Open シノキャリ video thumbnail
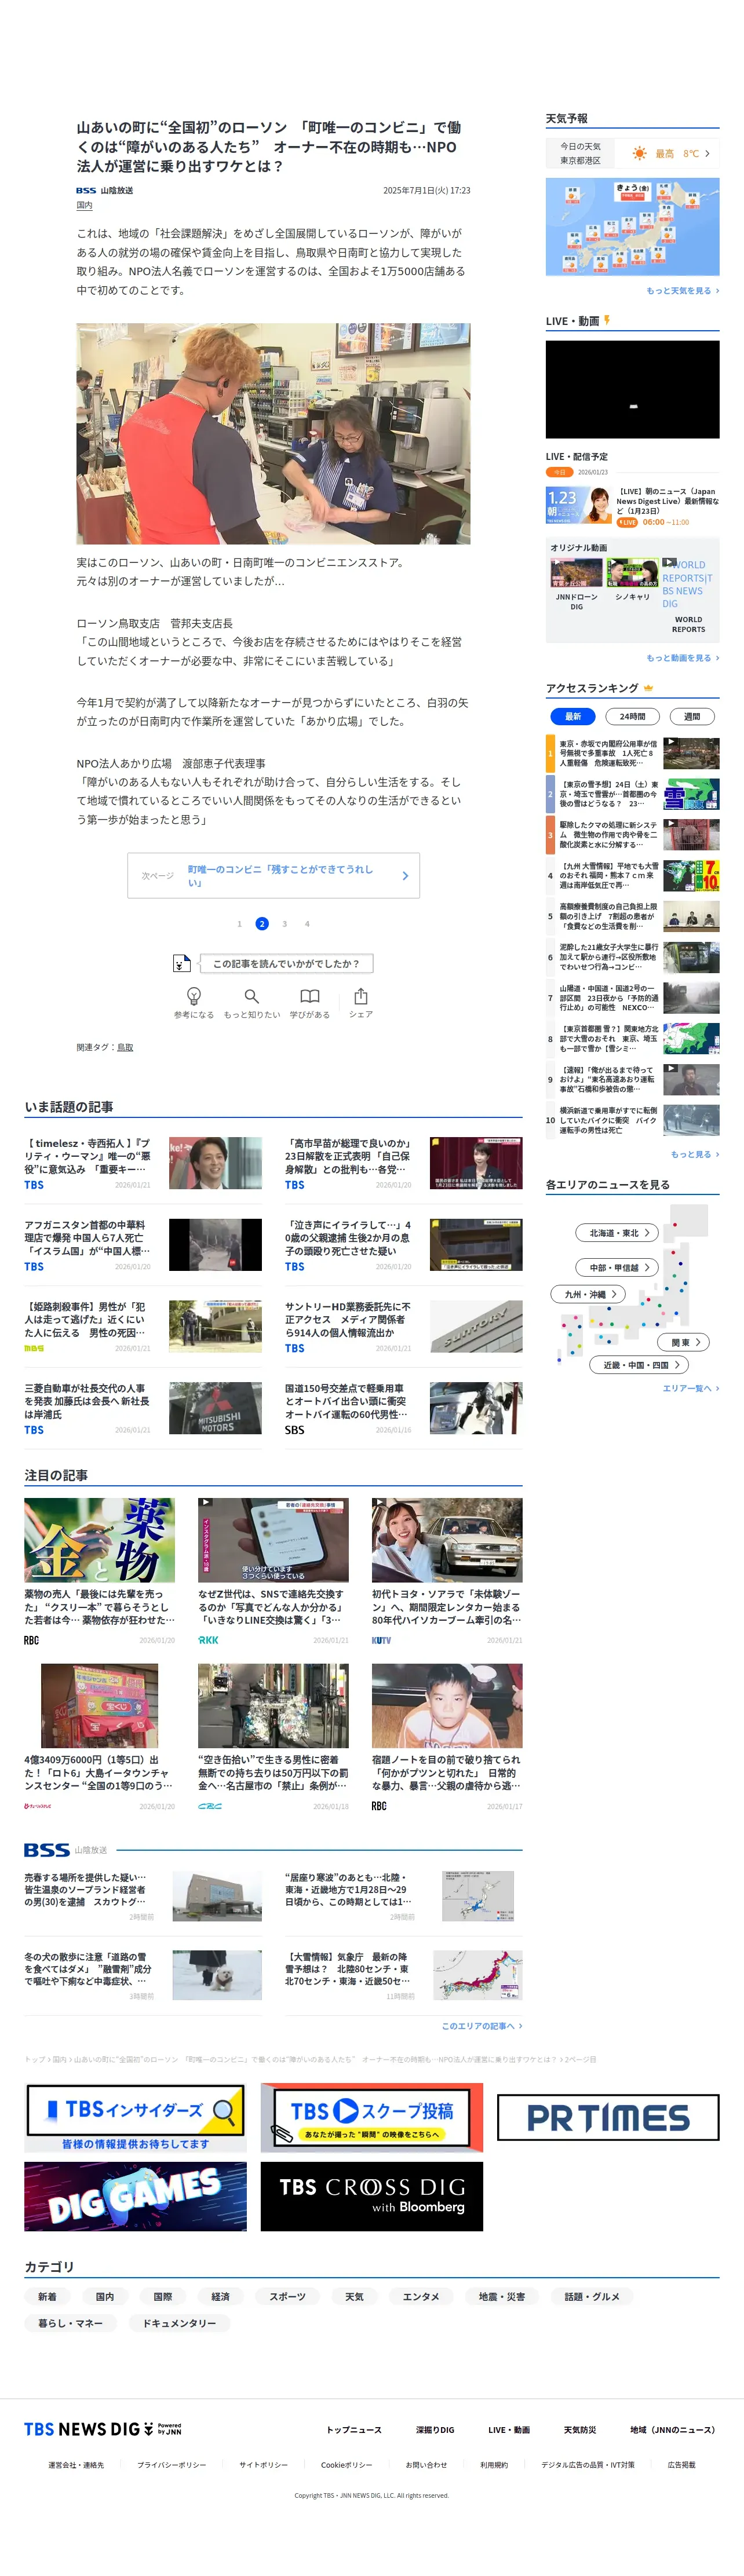The height and width of the screenshot is (2576, 744). click(x=632, y=573)
